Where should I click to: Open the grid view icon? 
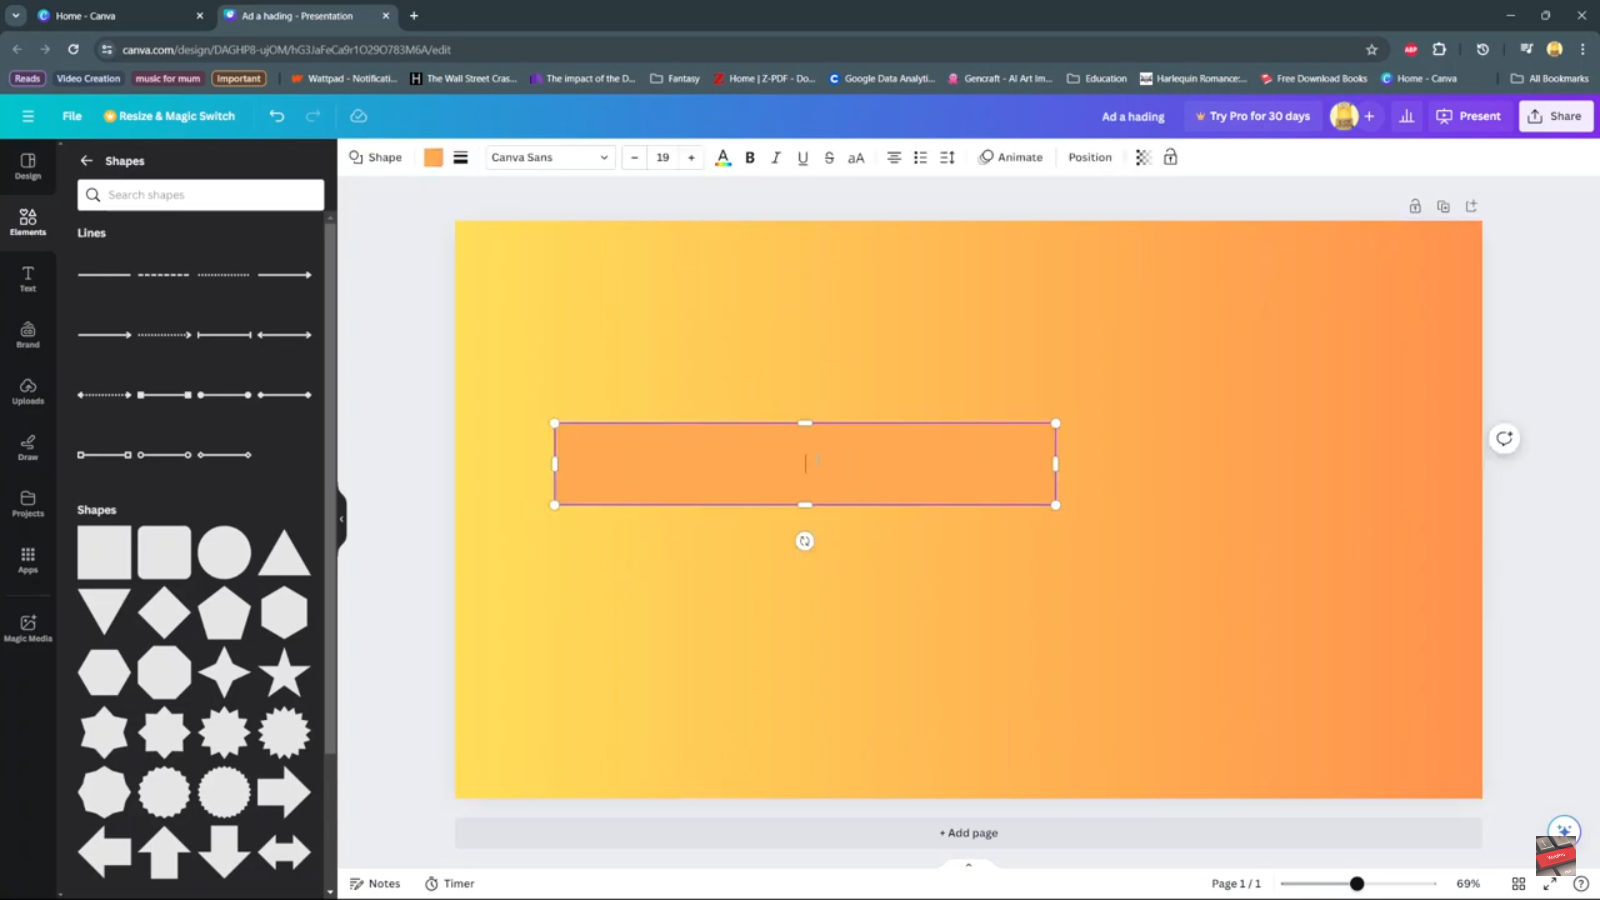(x=1518, y=884)
